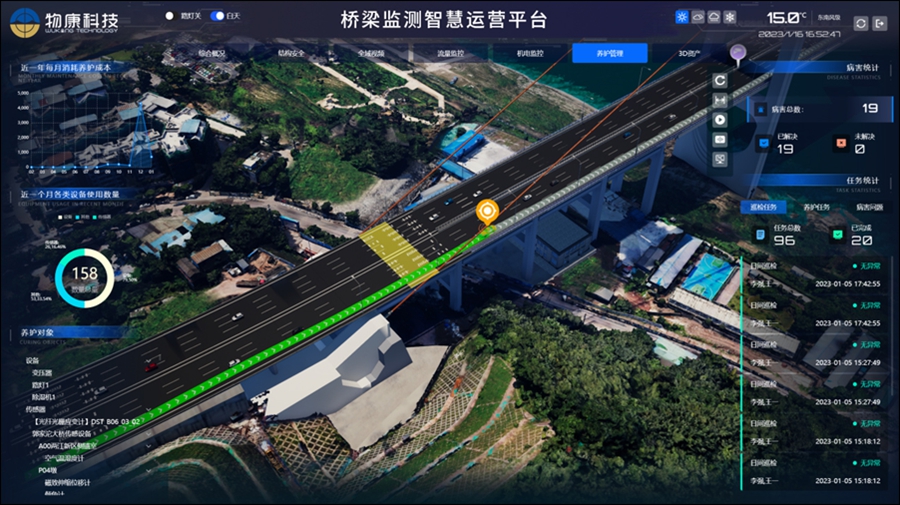This screenshot has width=900, height=505.
Task: Click the bridge span measure icon
Action: coord(720,100)
